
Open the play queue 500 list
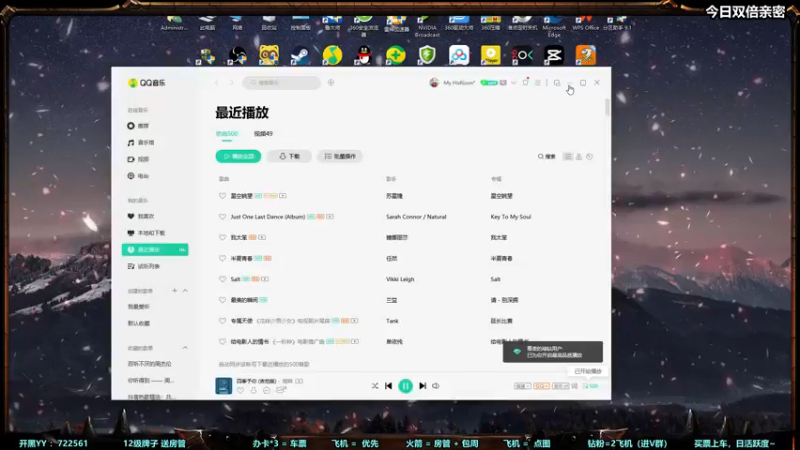coord(590,386)
